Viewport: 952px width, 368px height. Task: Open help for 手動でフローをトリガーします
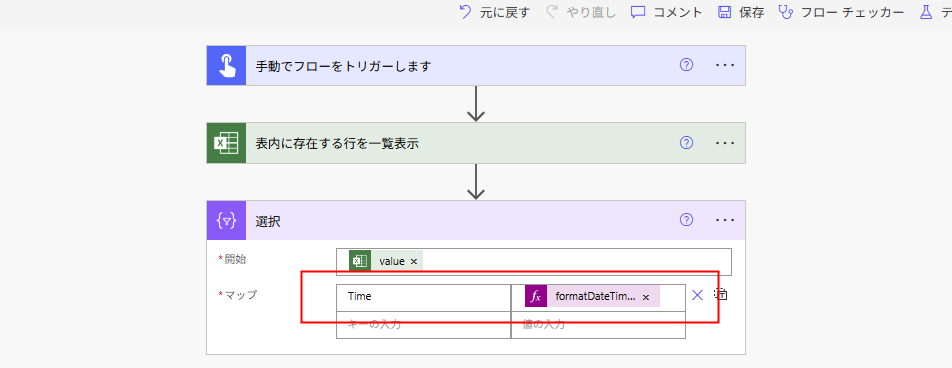tap(686, 65)
